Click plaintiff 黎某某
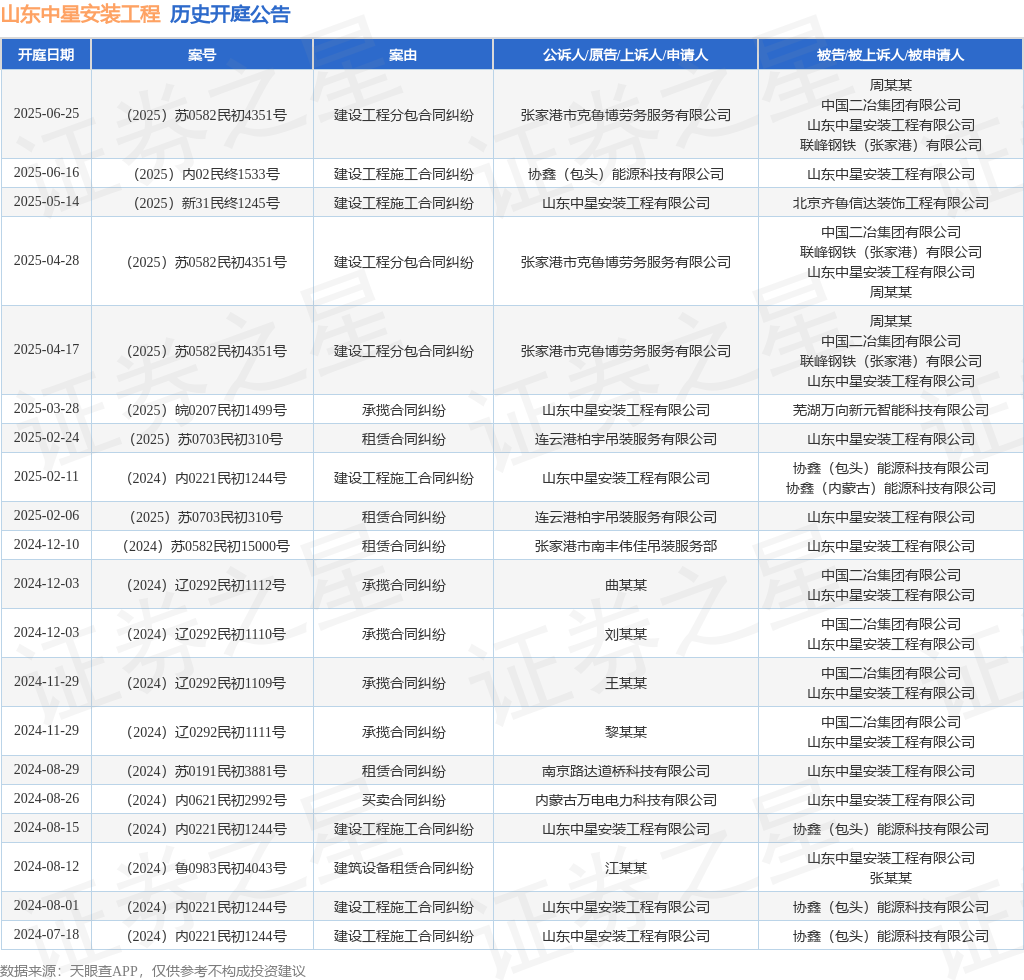 point(626,732)
